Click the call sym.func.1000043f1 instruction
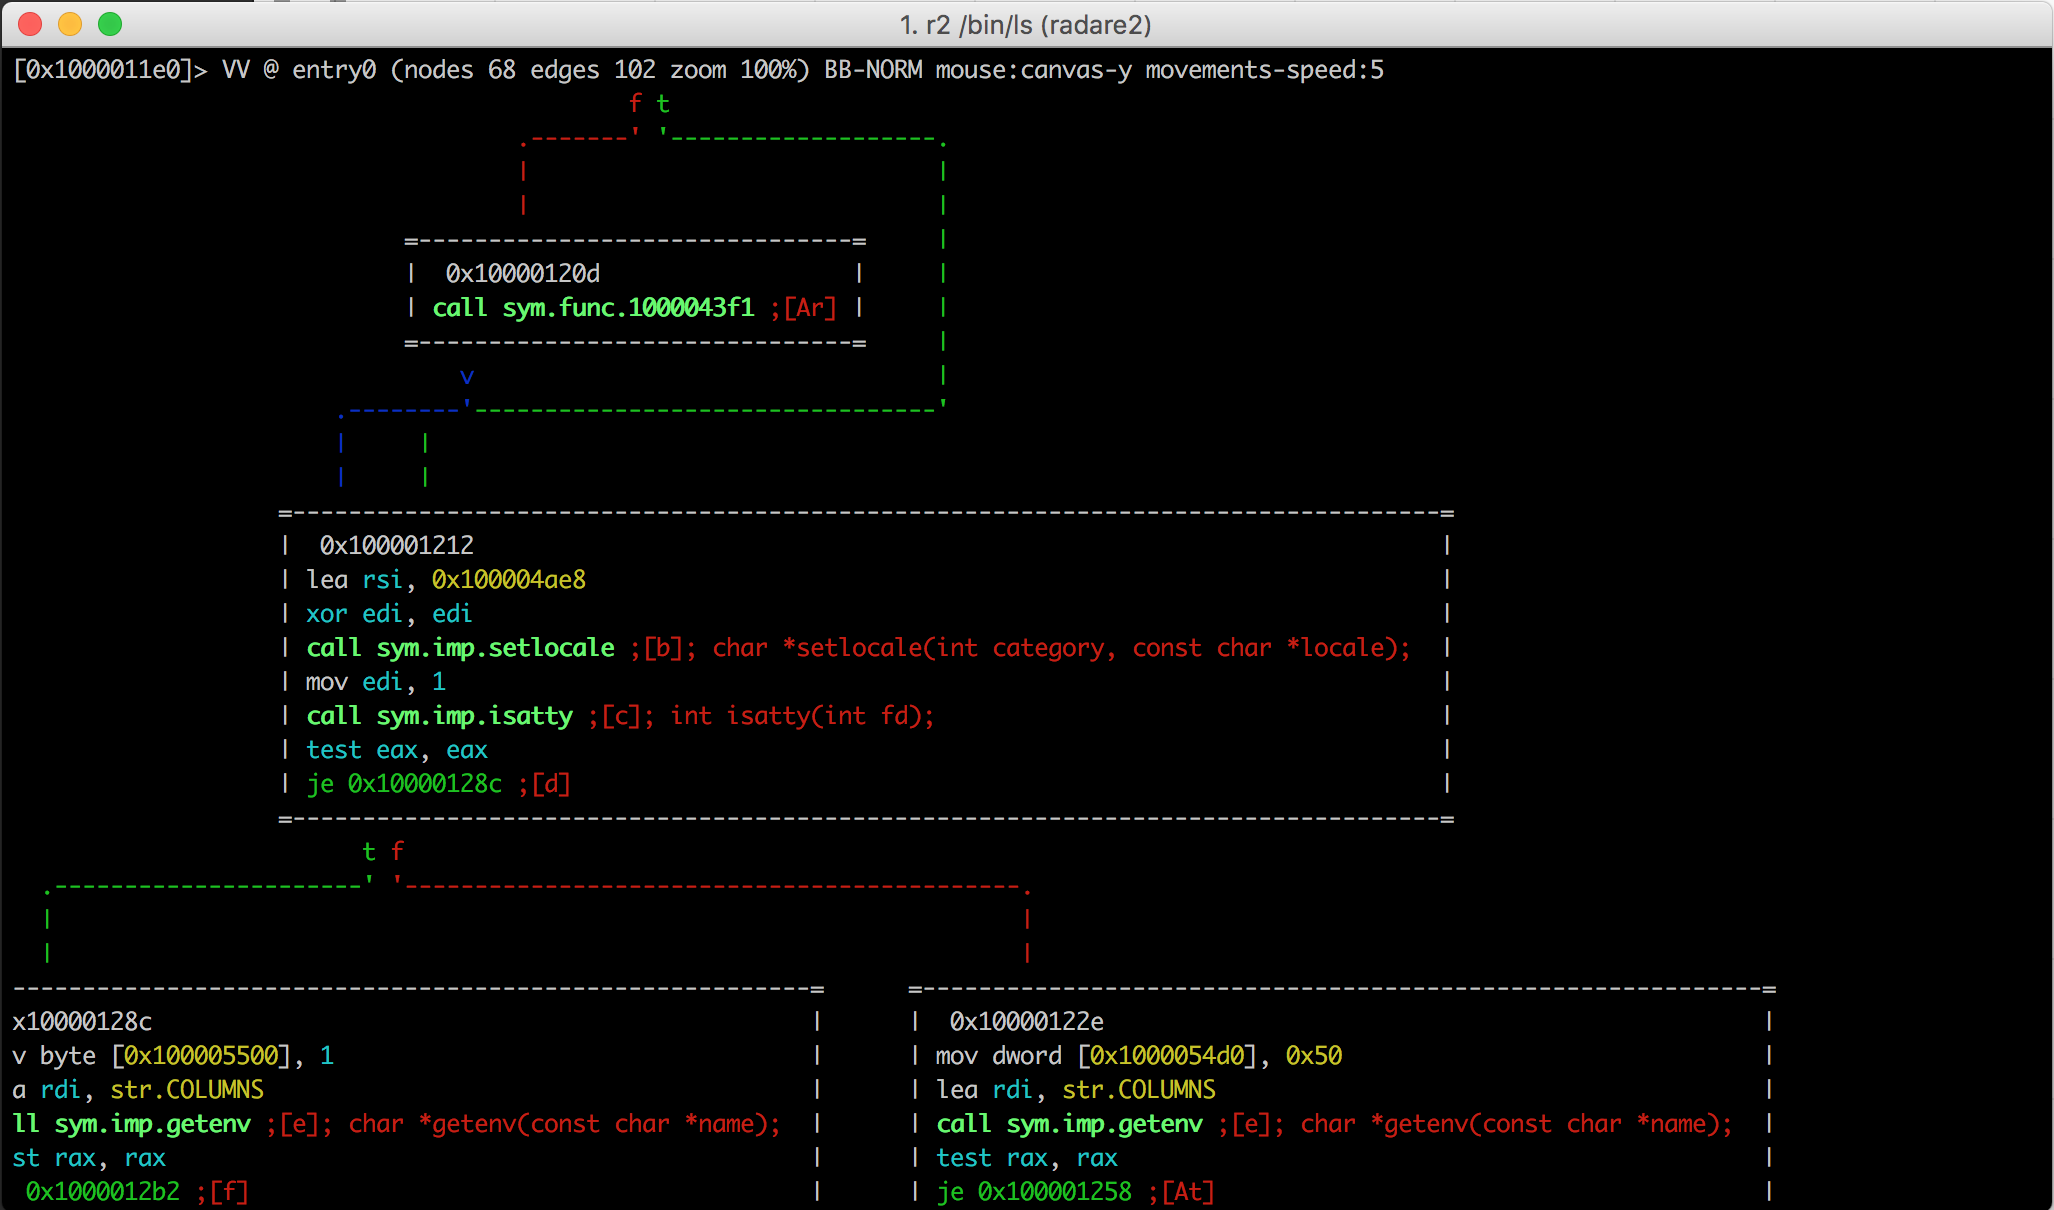 click(593, 307)
